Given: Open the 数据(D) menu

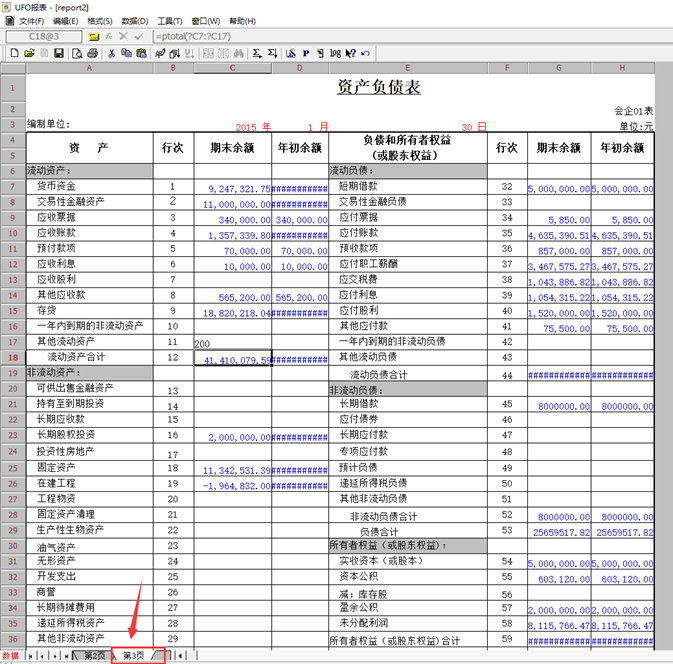Looking at the screenshot, I should pyautogui.click(x=135, y=21).
